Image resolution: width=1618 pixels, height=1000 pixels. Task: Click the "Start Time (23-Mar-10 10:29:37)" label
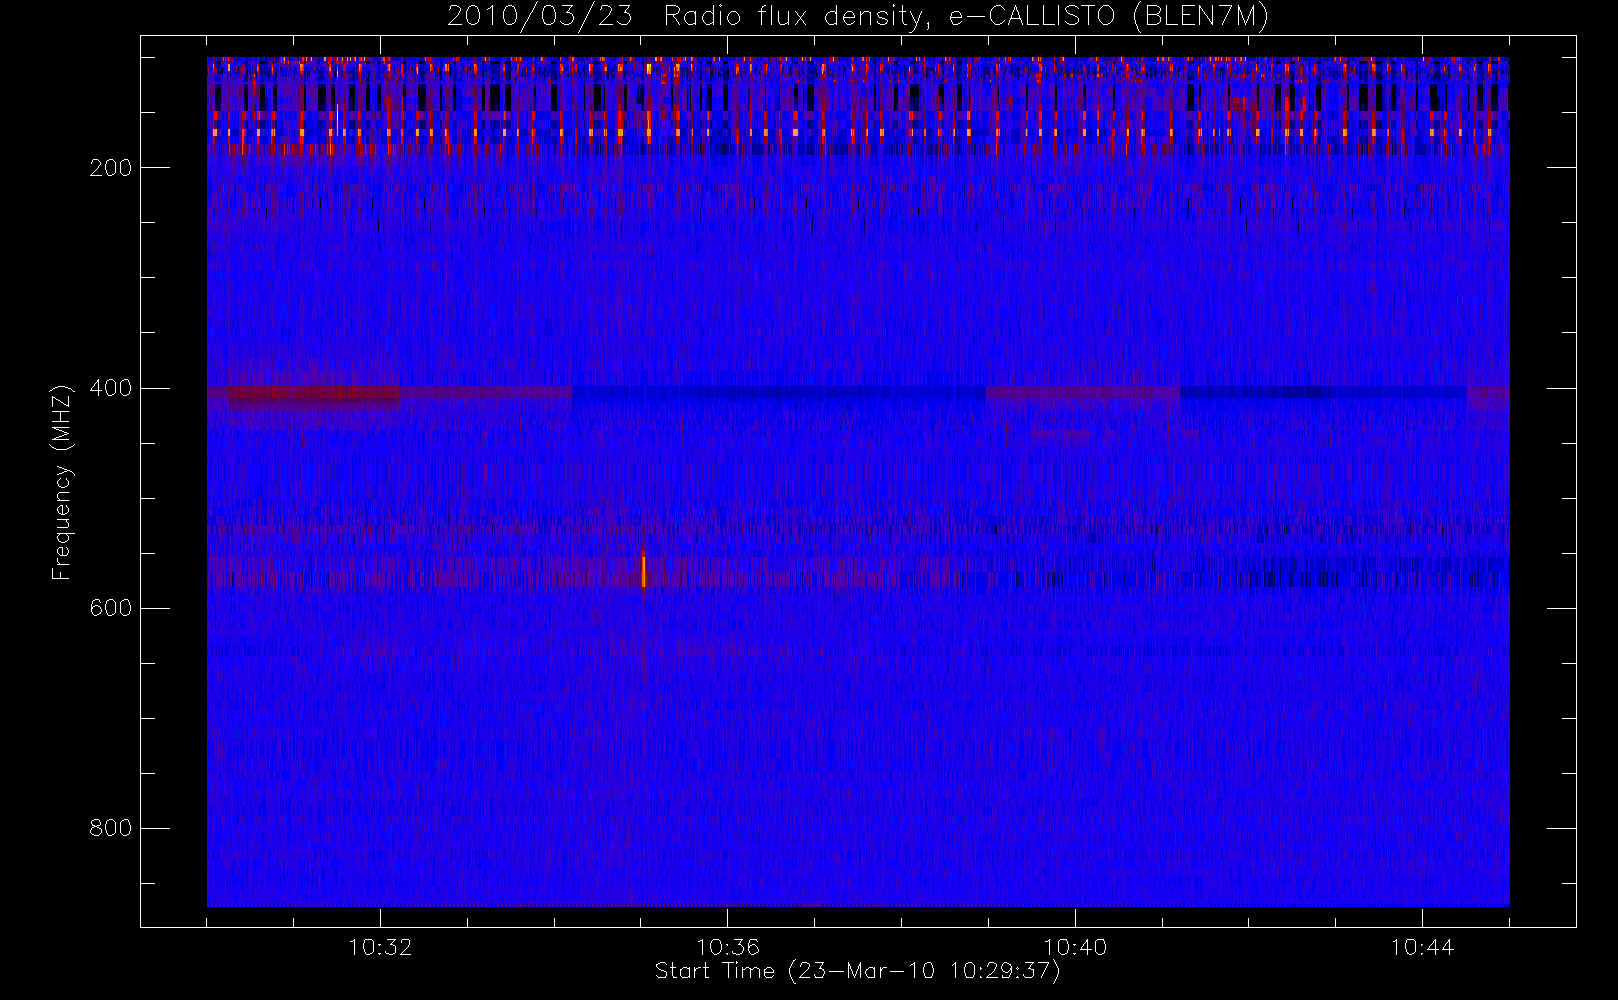click(x=857, y=971)
